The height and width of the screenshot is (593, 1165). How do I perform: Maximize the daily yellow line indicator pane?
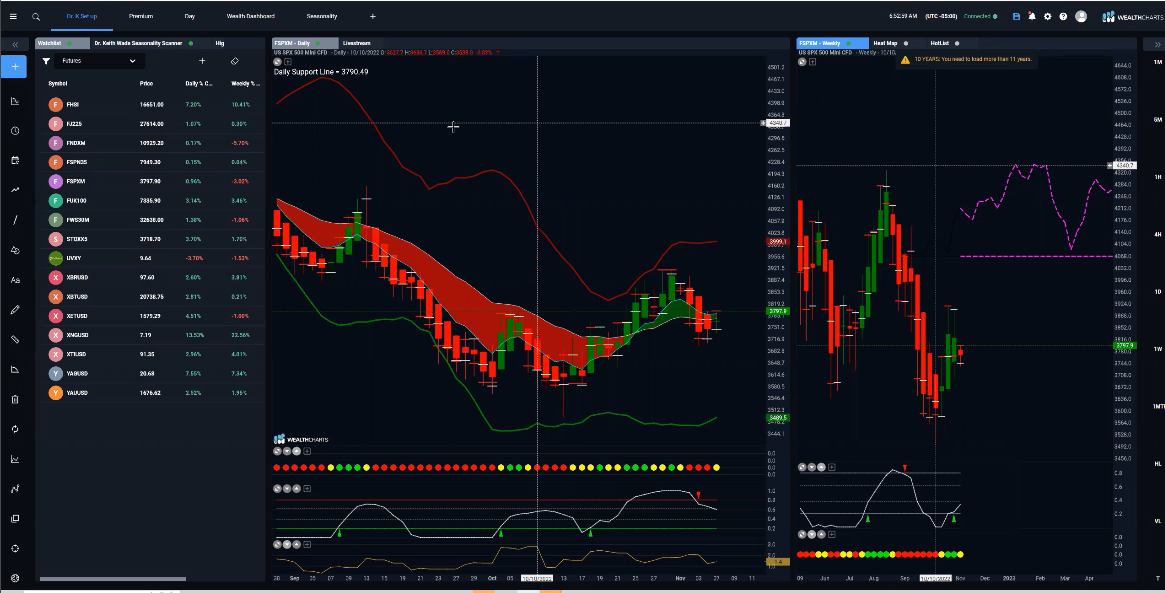click(307, 545)
